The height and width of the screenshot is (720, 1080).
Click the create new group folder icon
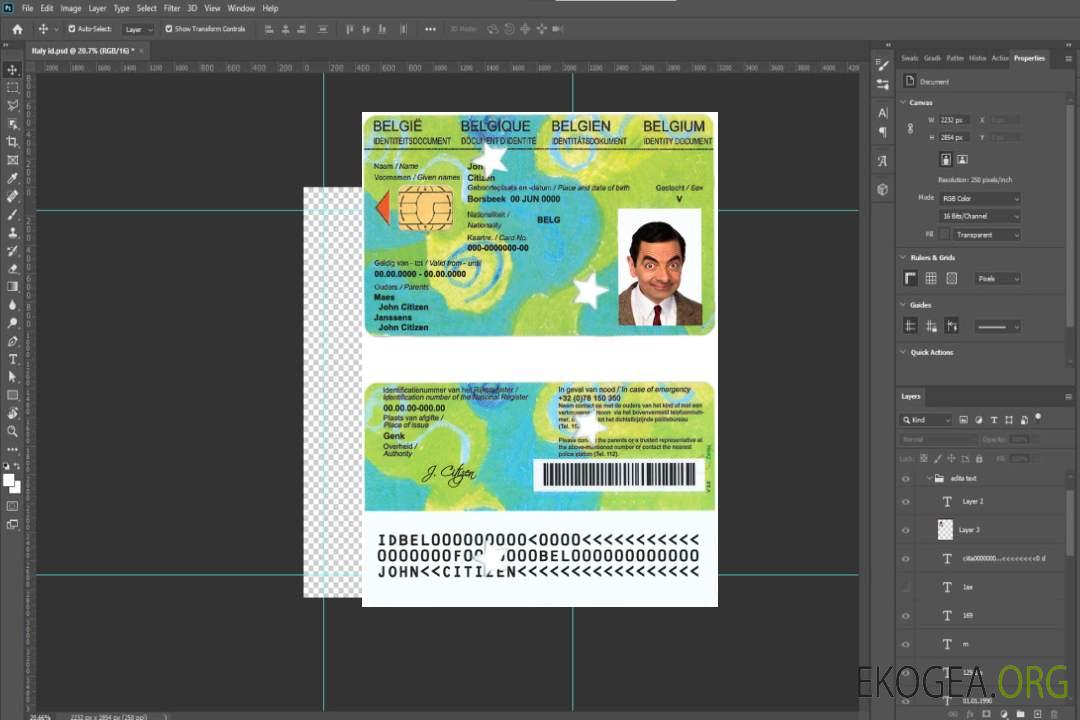click(1020, 714)
